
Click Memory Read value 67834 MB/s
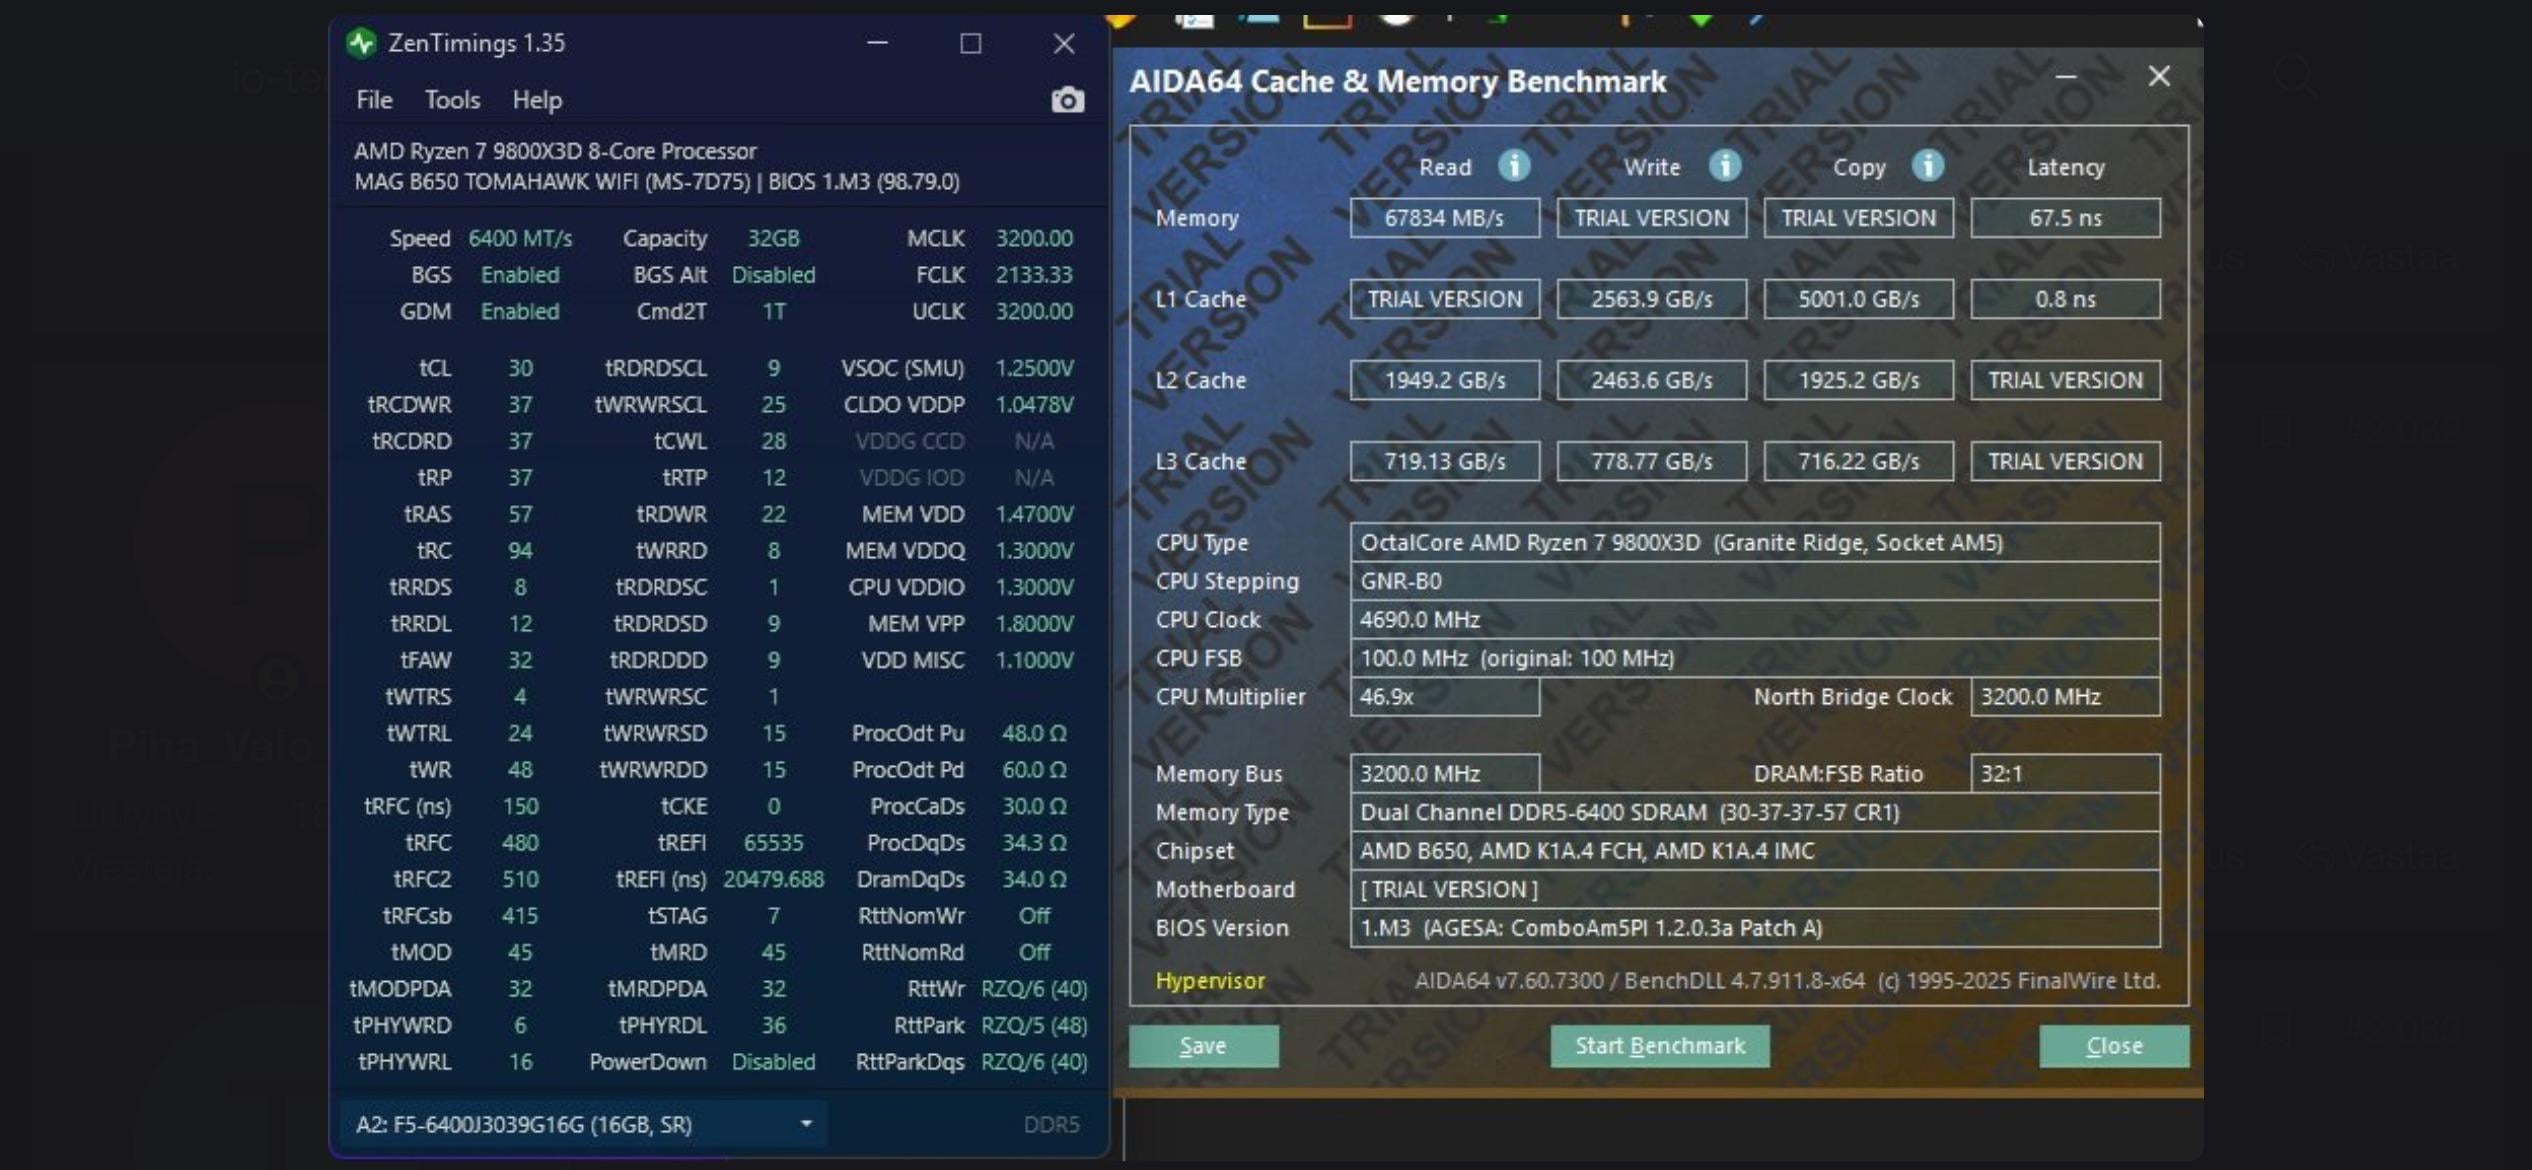[1444, 218]
